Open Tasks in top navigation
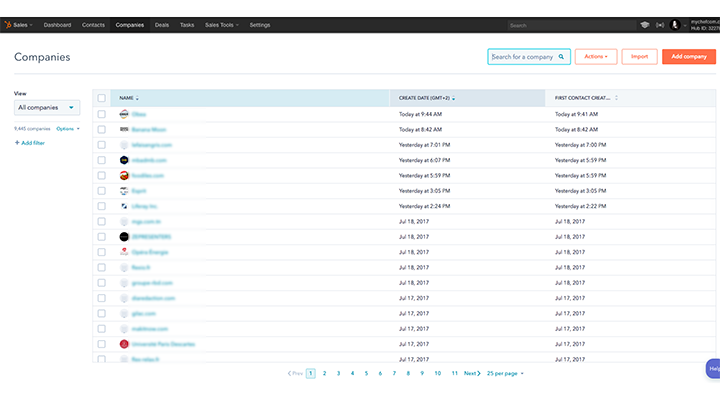The height and width of the screenshot is (400, 720). pyautogui.click(x=187, y=25)
